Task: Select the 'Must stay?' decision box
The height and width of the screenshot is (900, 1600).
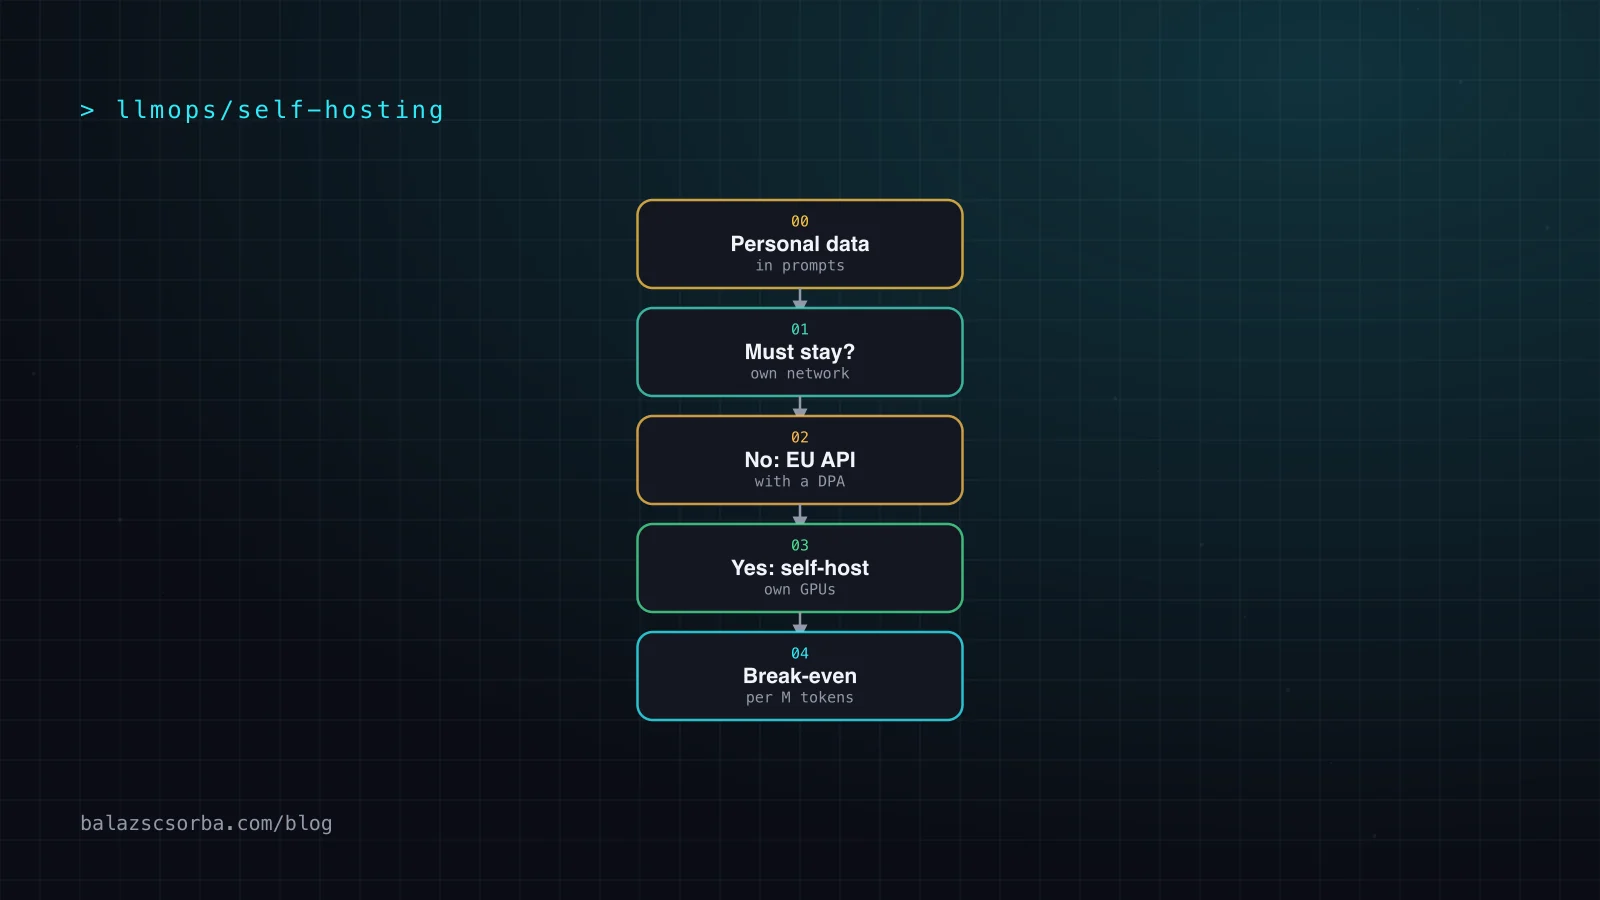Action: pos(800,352)
